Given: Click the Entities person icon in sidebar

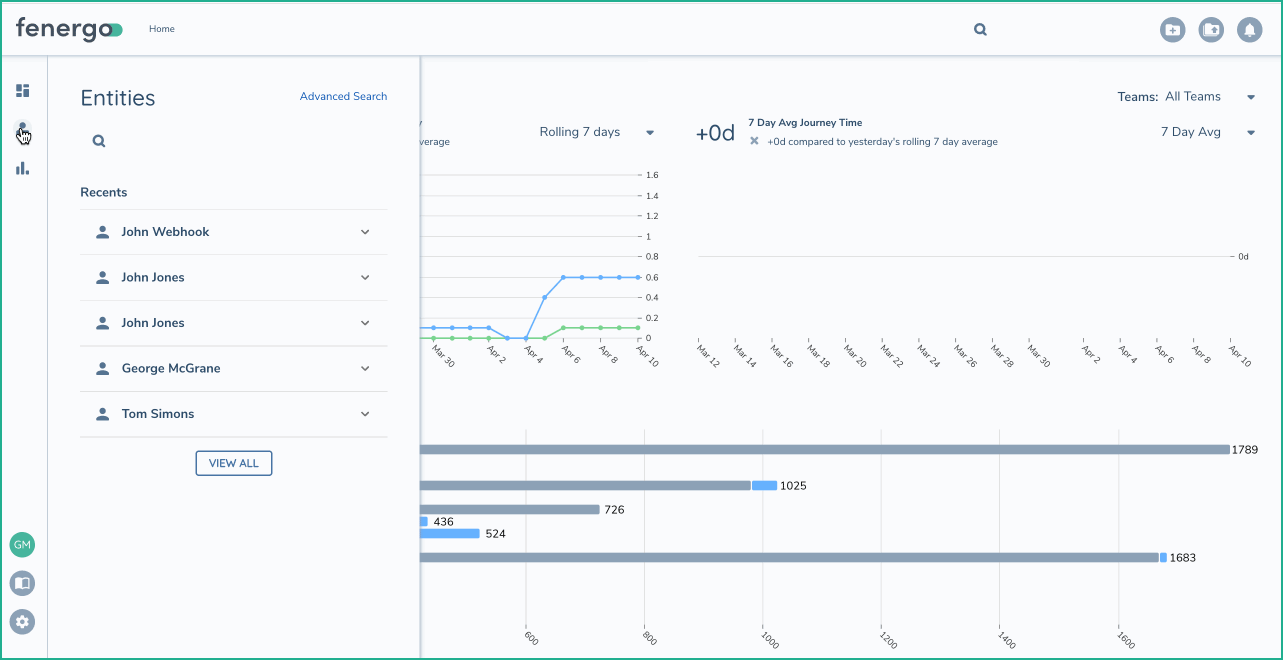Looking at the screenshot, I should pyautogui.click(x=22, y=130).
